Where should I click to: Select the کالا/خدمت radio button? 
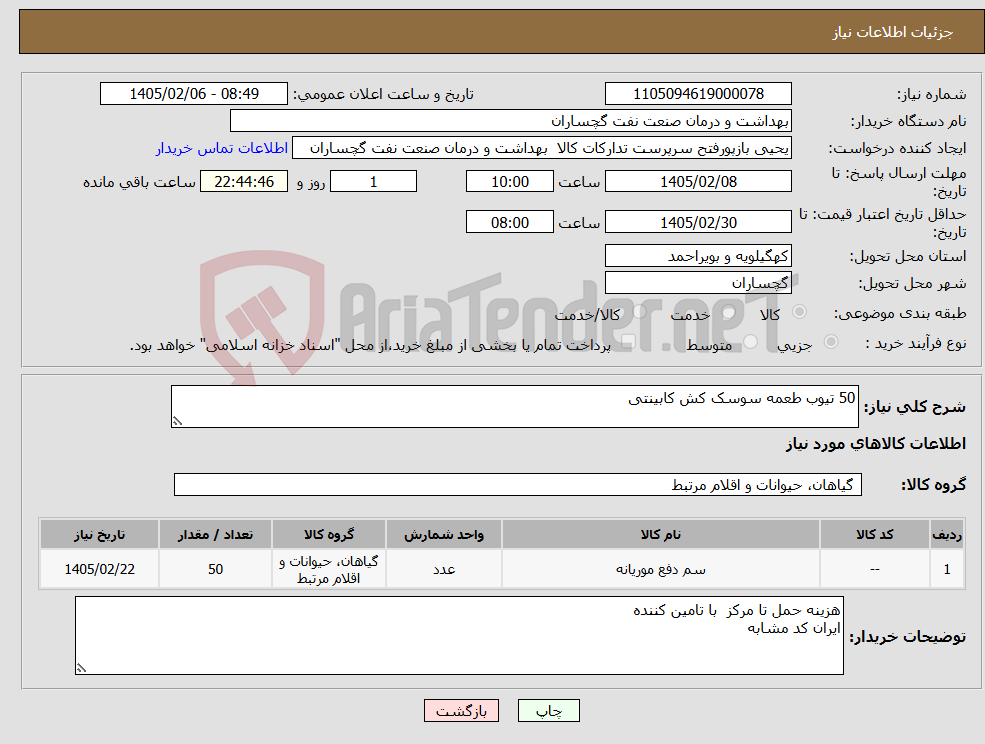pyautogui.click(x=639, y=312)
